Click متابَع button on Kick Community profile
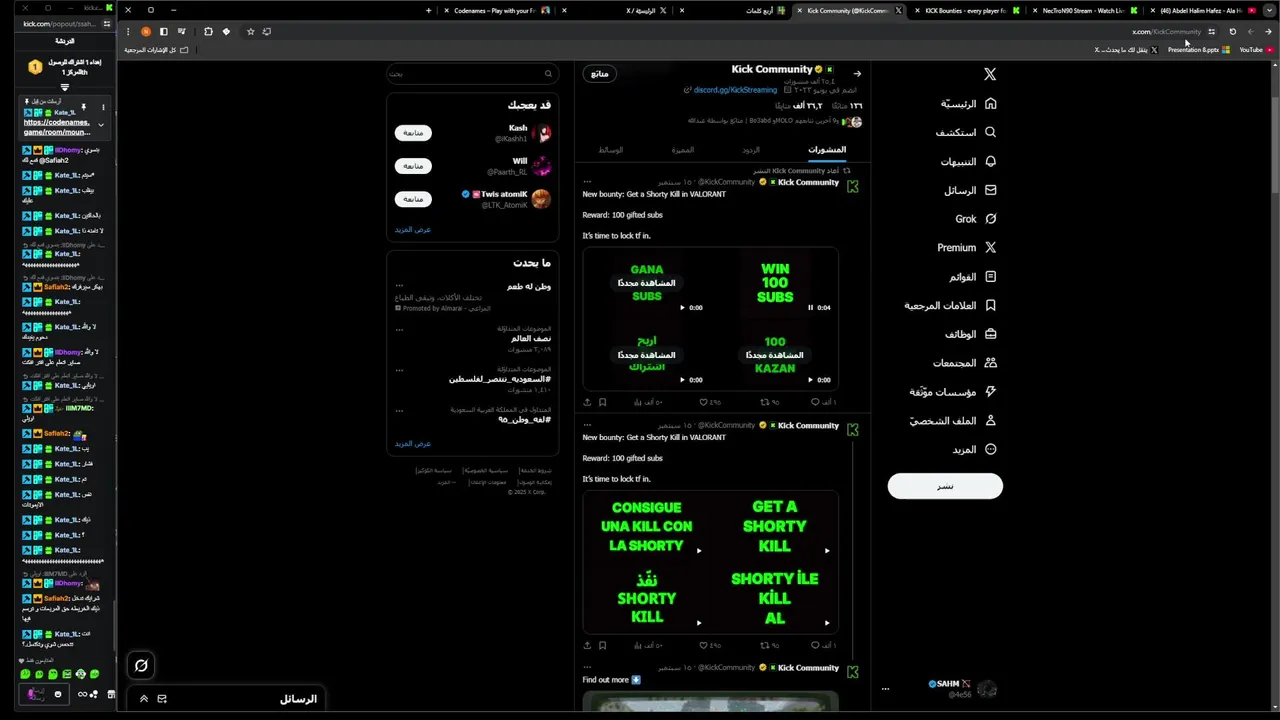 [600, 74]
